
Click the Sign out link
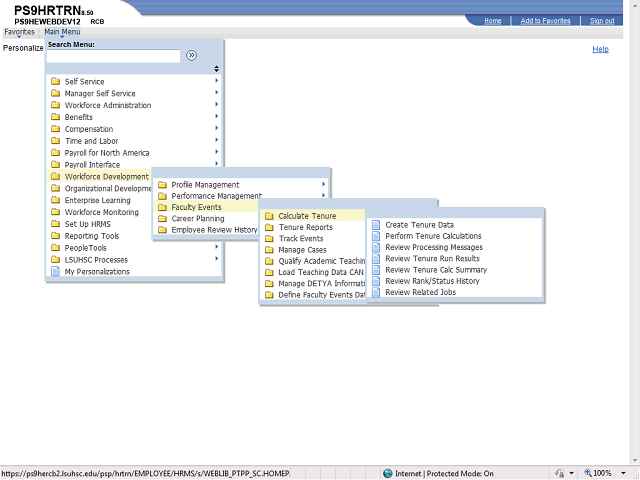602,20
